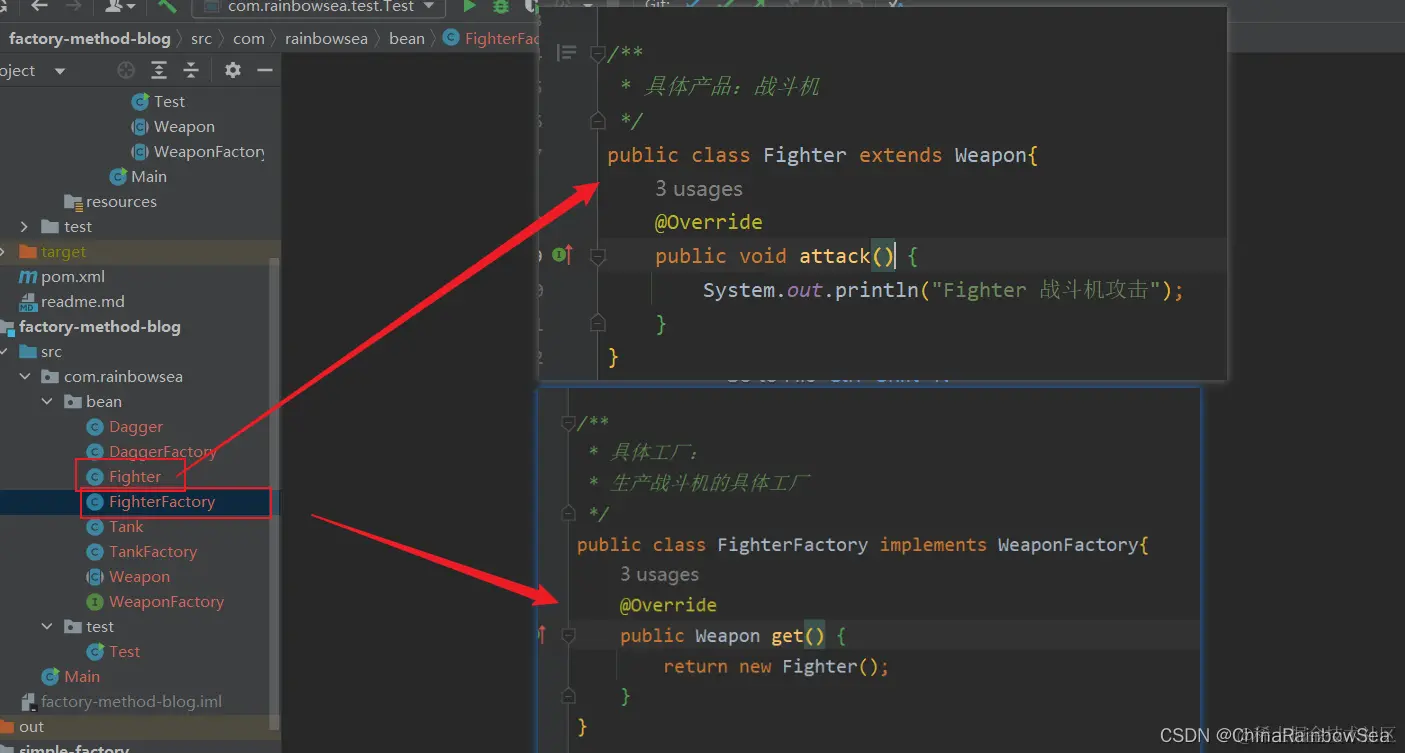Viewport: 1405px width, 753px height.
Task: Click the package icon of com.rainbowsea
Action: click(50, 377)
